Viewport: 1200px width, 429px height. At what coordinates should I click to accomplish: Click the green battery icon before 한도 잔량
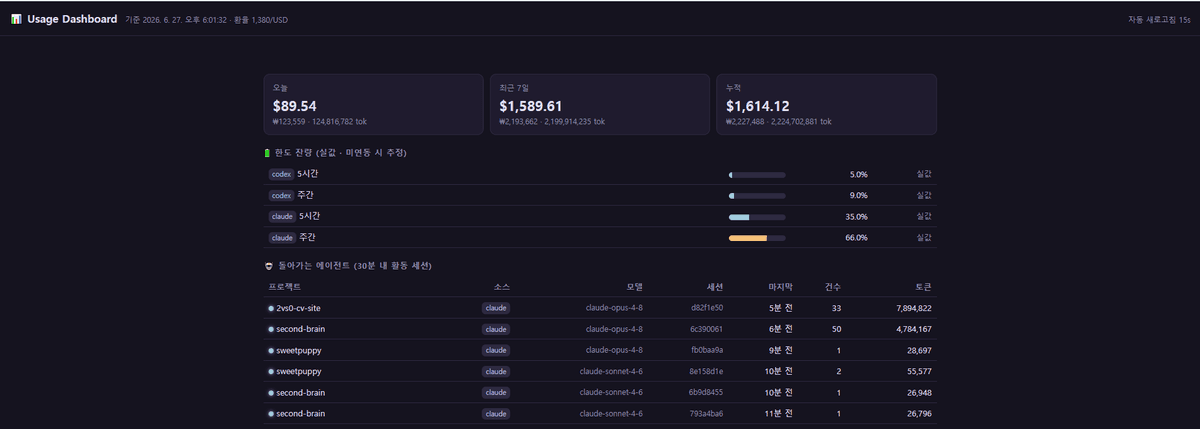267,153
